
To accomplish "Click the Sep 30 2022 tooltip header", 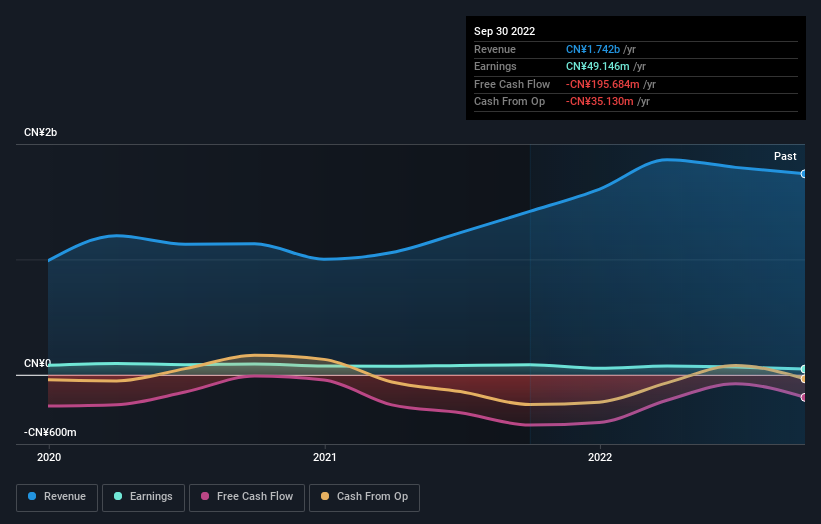I will coord(504,31).
